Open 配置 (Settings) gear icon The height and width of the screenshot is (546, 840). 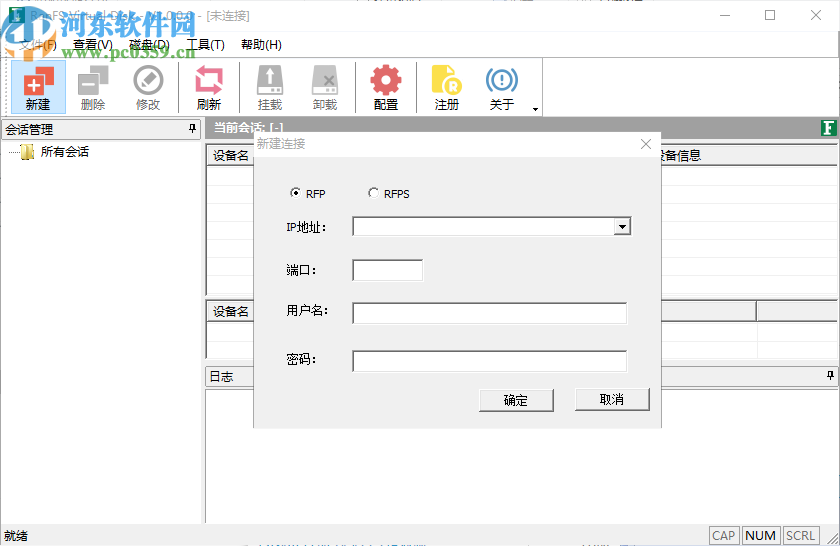pos(386,87)
